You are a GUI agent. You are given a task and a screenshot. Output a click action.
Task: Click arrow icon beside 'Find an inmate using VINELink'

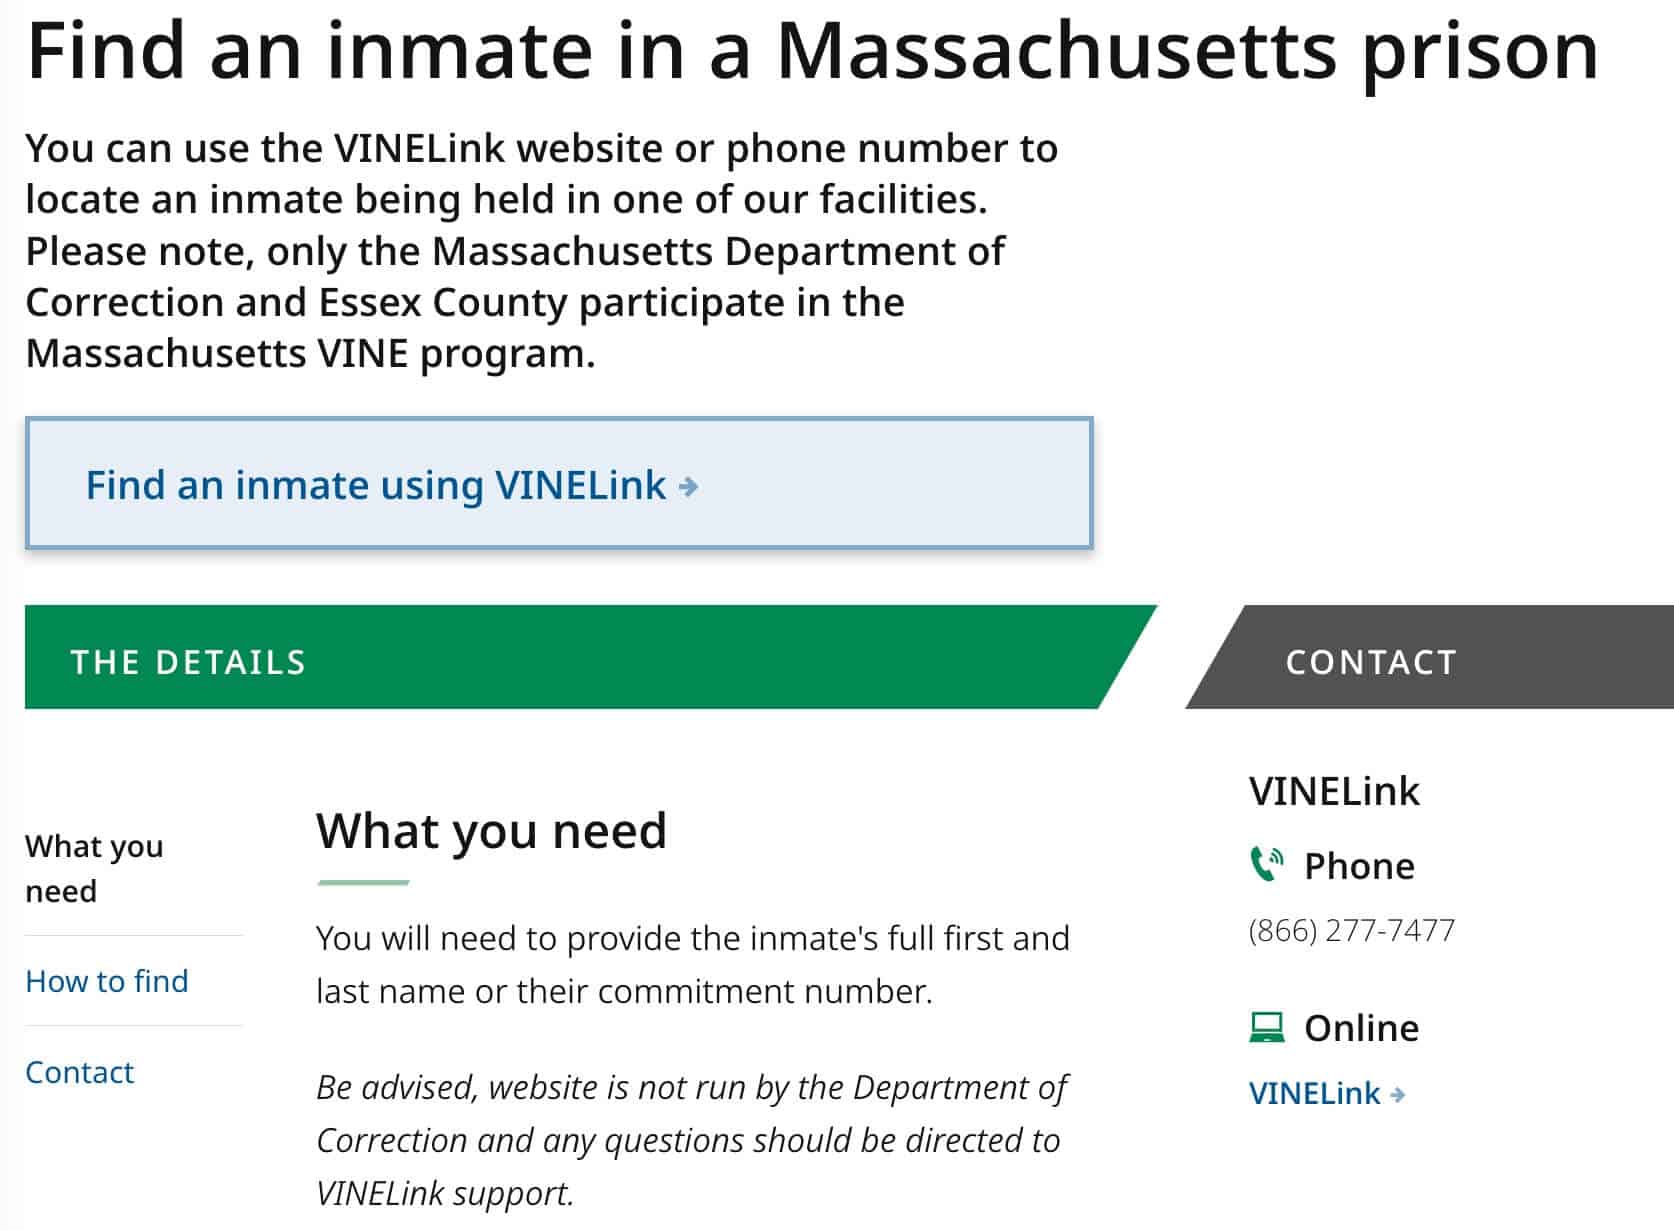pyautogui.click(x=688, y=487)
